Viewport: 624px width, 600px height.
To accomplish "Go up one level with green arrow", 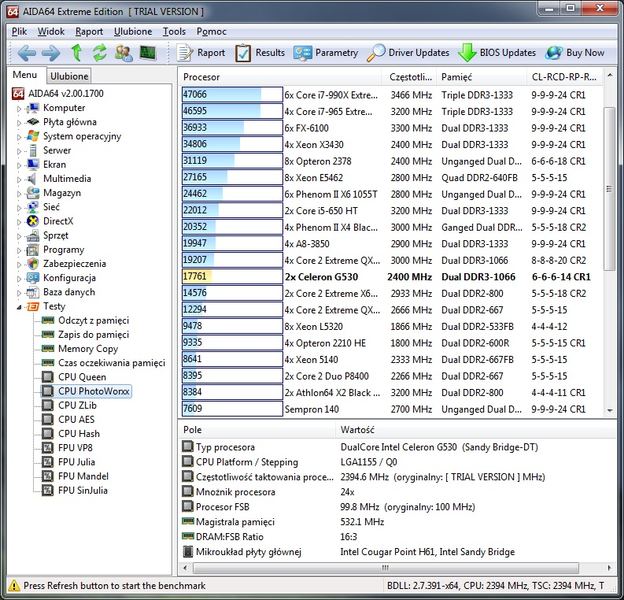I will (76, 53).
